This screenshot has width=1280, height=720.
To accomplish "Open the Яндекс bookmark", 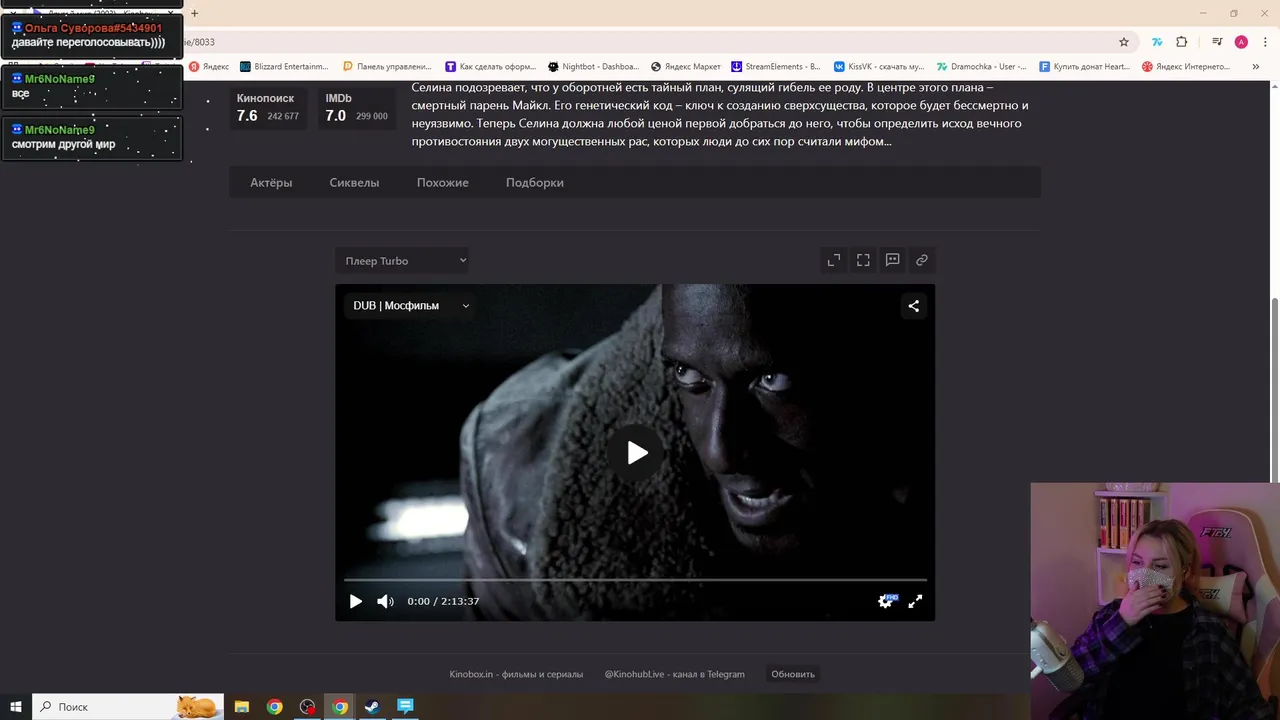I will (209, 67).
